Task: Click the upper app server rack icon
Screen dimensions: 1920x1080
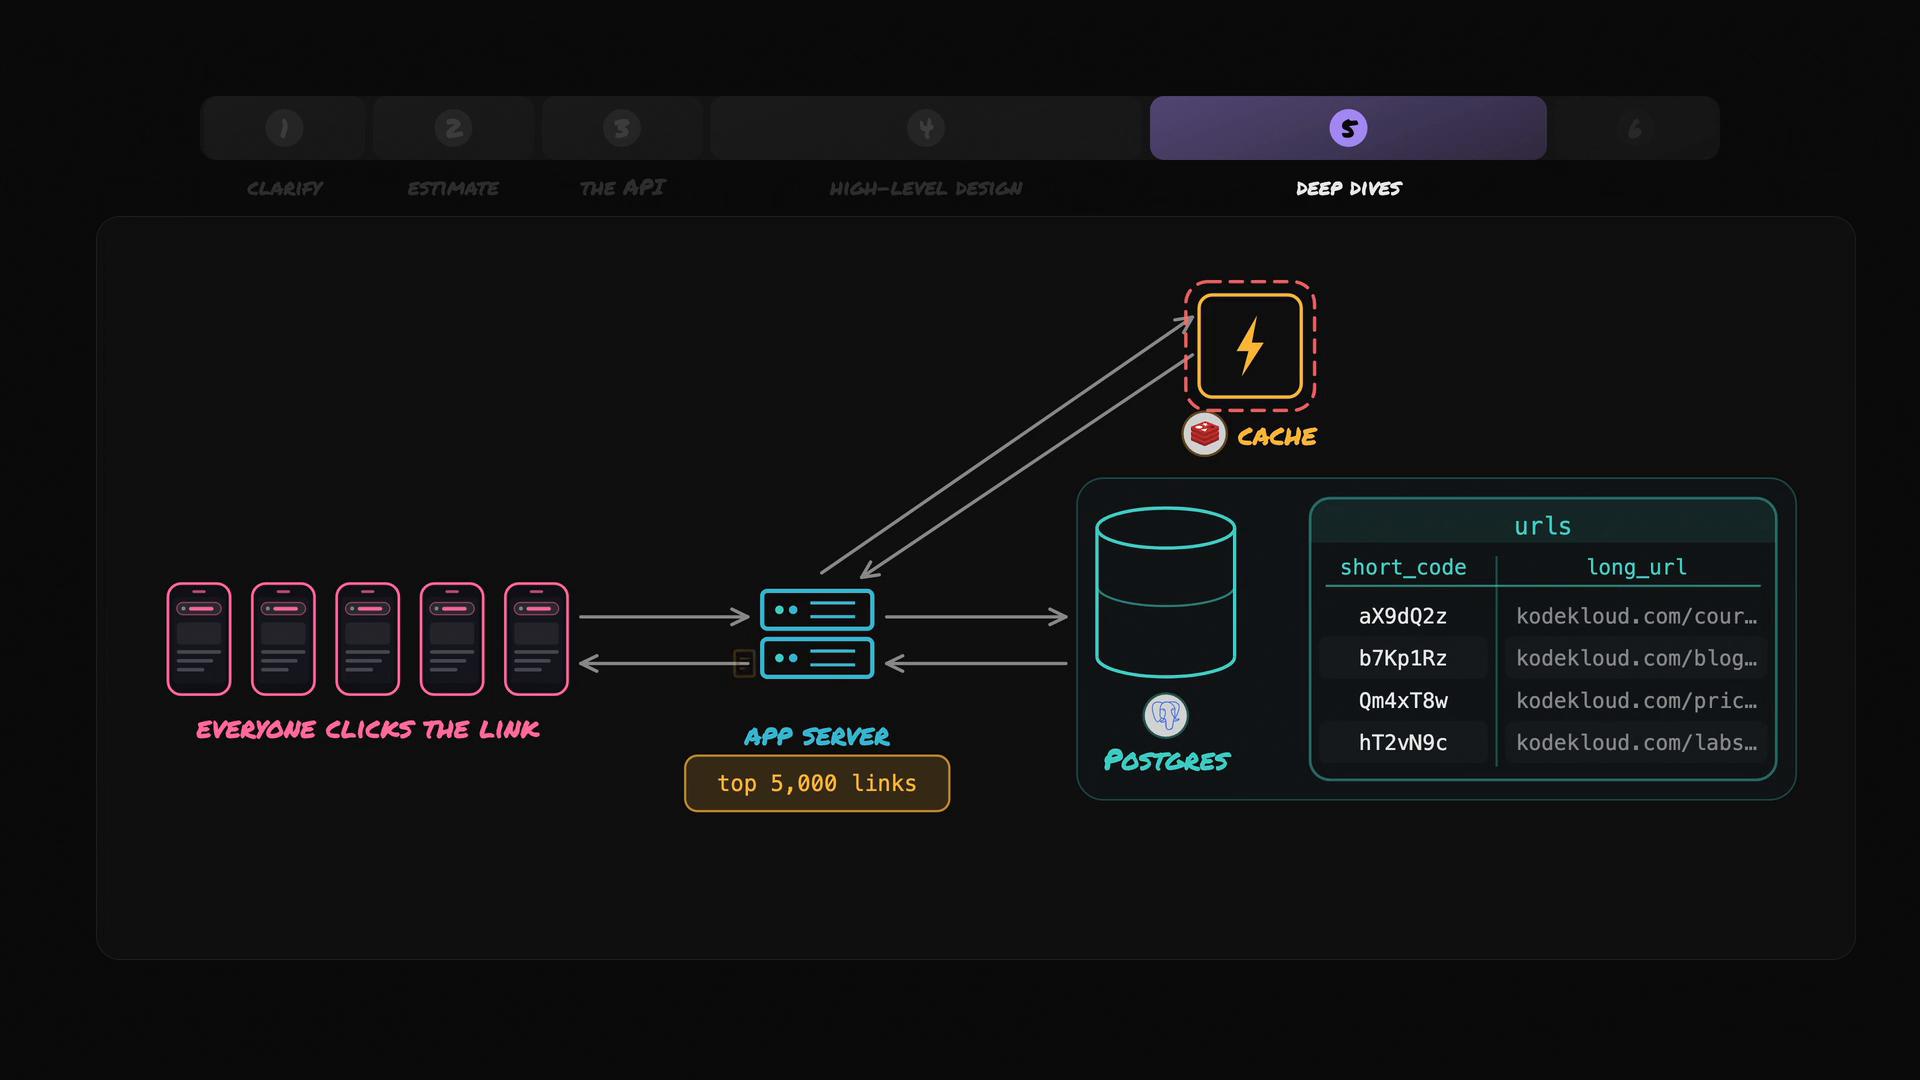Action: click(817, 610)
